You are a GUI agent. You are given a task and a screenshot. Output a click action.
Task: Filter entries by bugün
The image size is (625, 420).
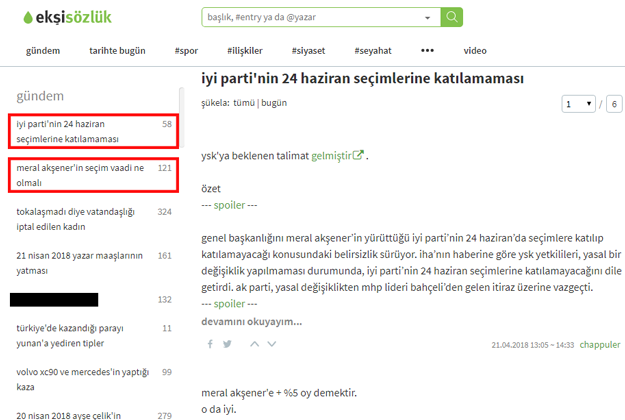coord(274,103)
